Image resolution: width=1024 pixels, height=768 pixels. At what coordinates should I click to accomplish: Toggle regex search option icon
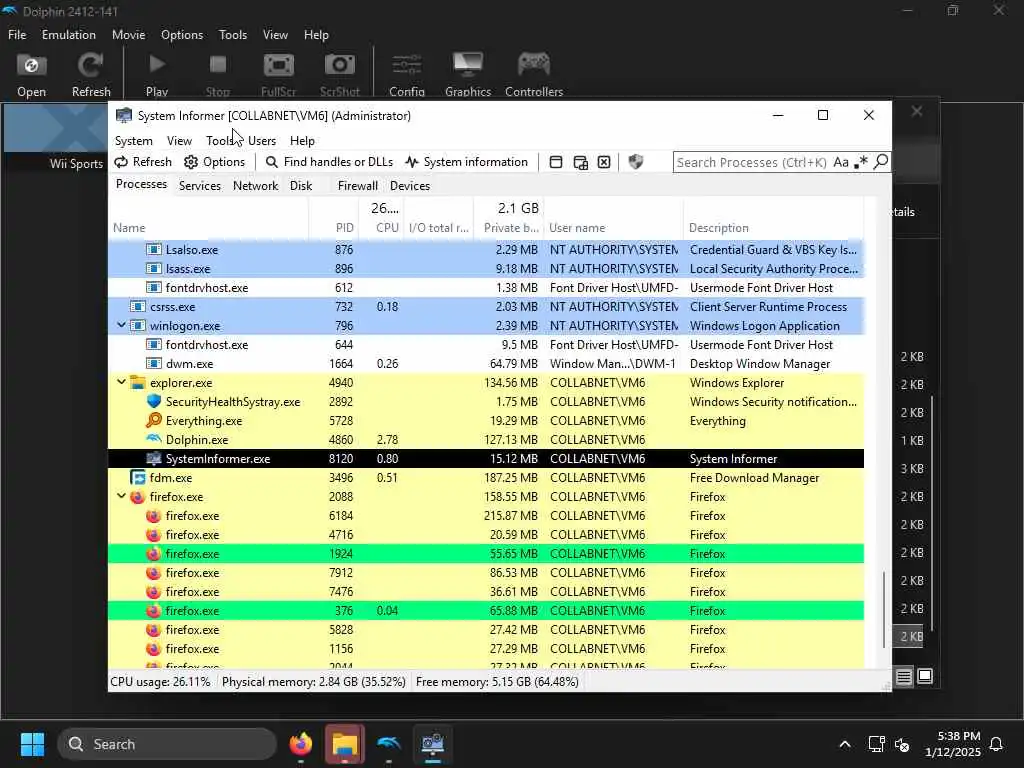coord(861,162)
